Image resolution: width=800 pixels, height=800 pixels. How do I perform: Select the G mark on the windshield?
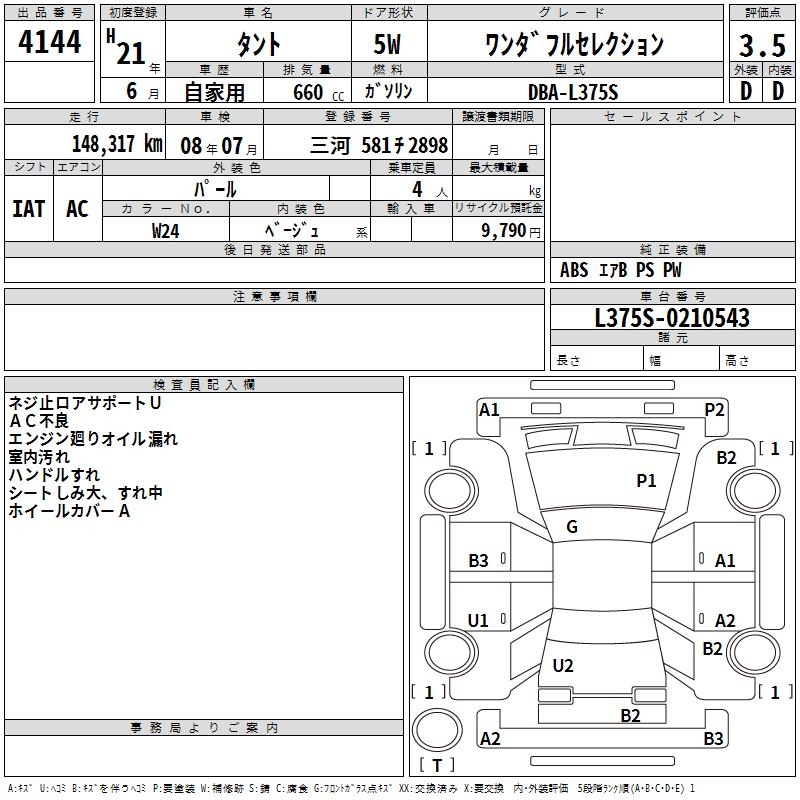click(572, 527)
